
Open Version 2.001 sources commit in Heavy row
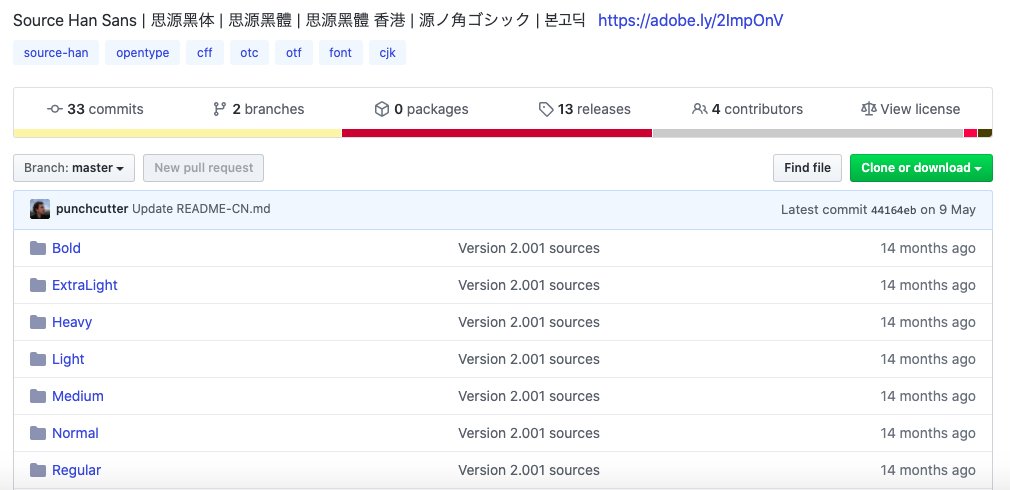[x=529, y=322]
